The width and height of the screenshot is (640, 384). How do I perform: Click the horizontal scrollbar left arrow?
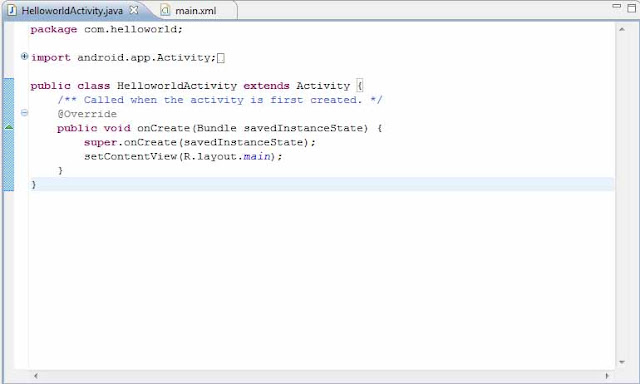coord(36,376)
